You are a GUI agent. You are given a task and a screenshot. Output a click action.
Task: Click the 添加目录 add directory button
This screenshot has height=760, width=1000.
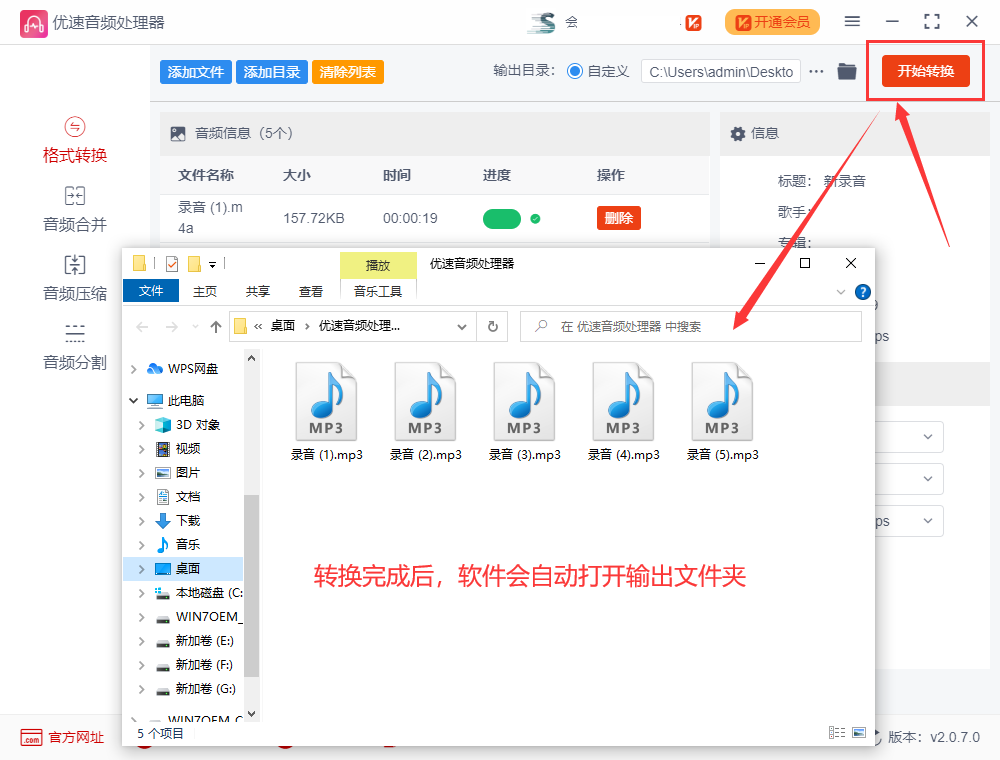272,72
